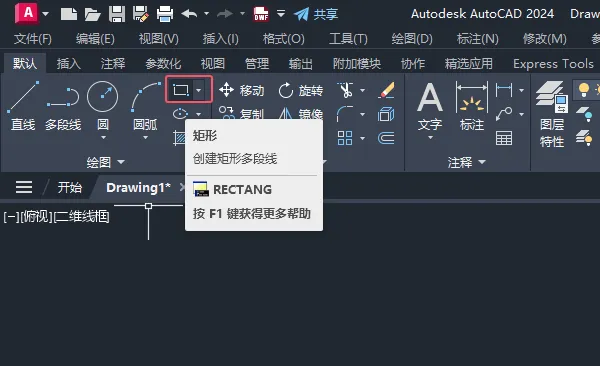Viewport: 600px width, 366px height.
Task: Select the erase tool (eraser icon)
Action: click(386, 90)
